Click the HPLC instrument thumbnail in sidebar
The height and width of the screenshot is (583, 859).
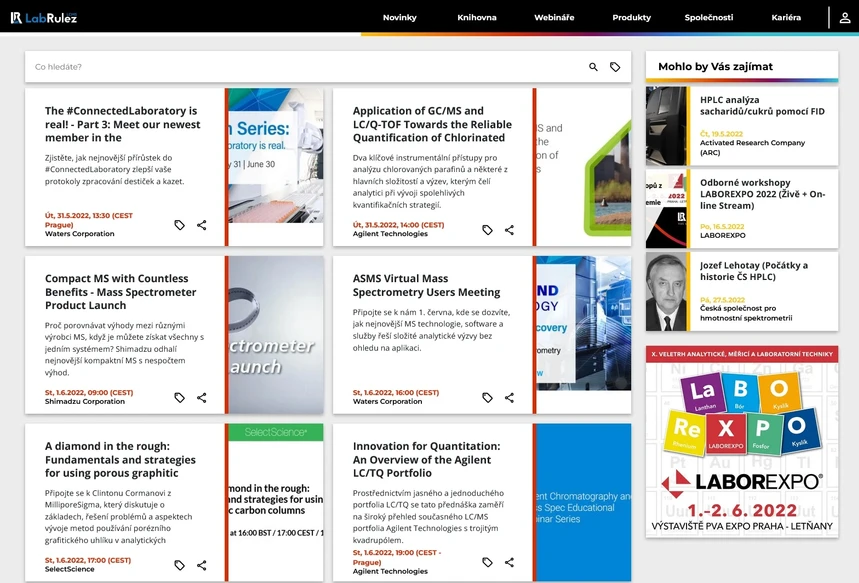point(666,126)
